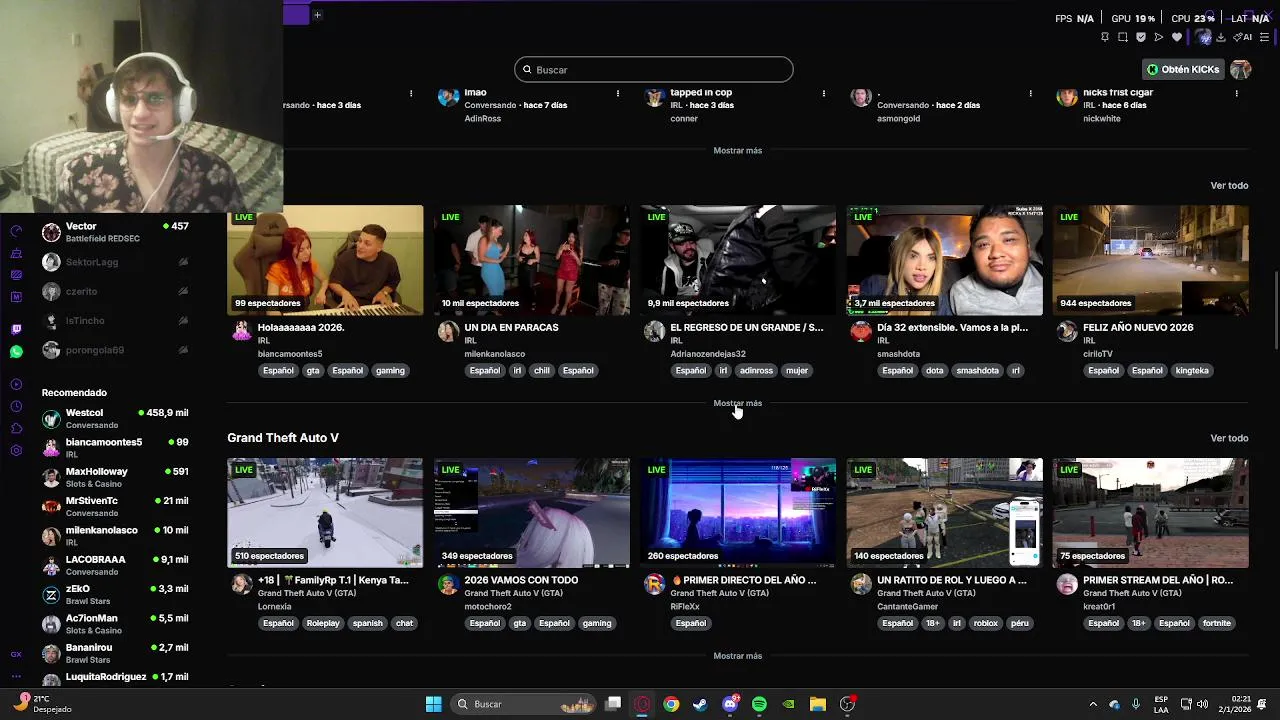Screen dimensions: 1280x720
Task: Open '2026 VAMOS CON TODO' stream thumbnail
Action: 531,513
